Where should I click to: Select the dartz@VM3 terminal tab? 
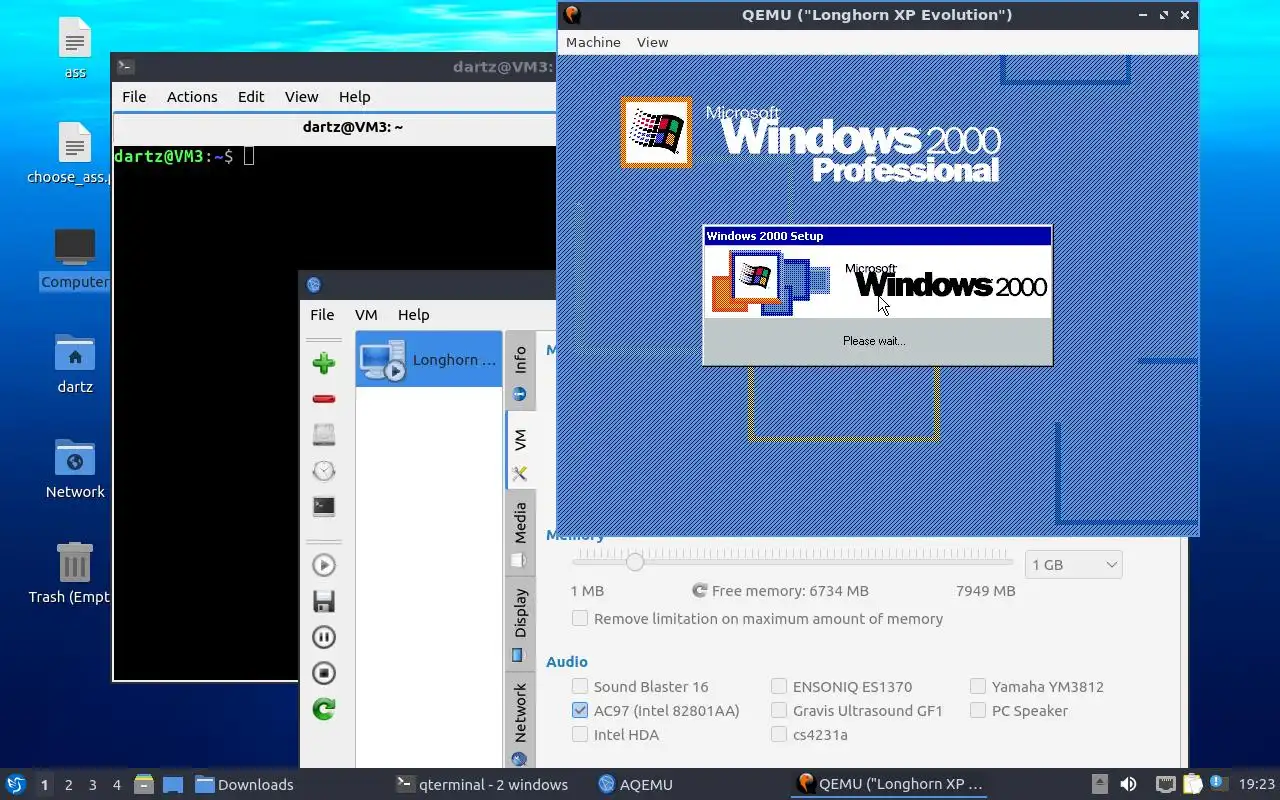353,127
